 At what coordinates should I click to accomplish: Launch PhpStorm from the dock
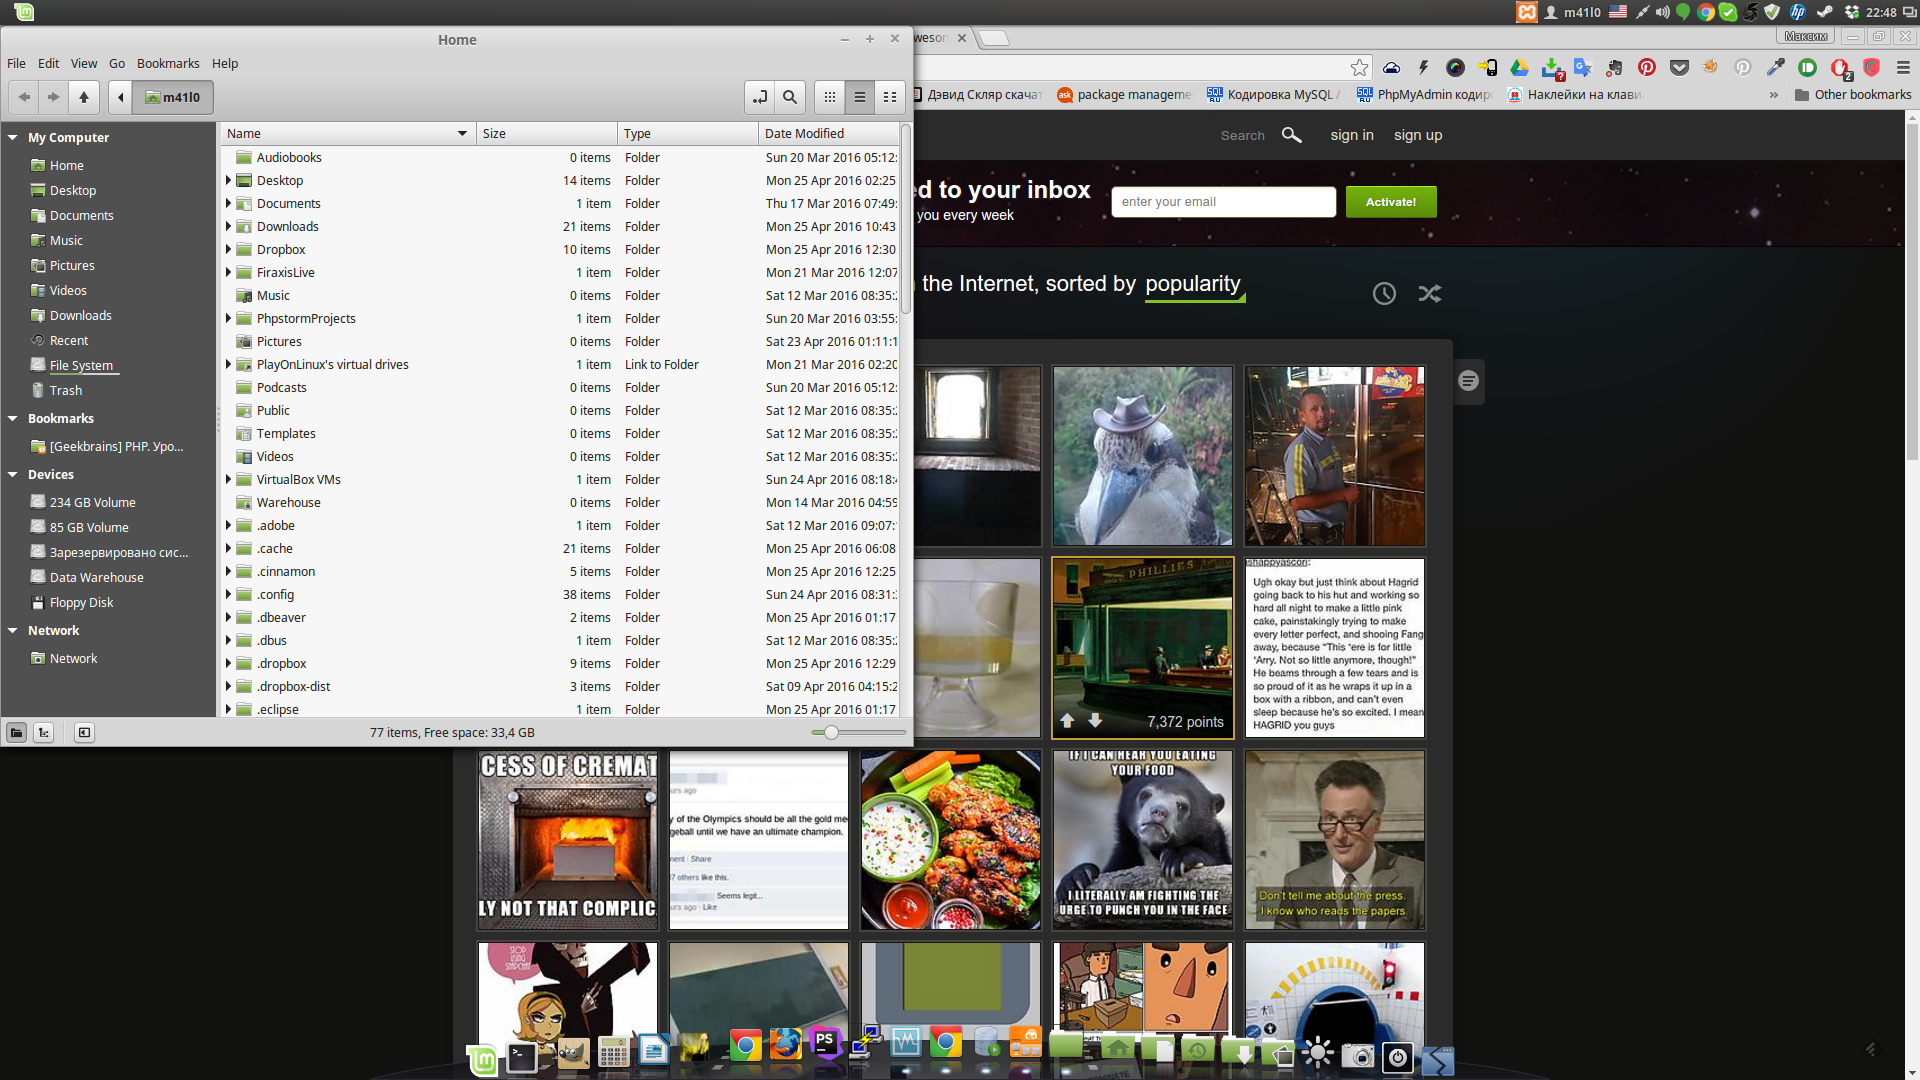click(825, 1043)
